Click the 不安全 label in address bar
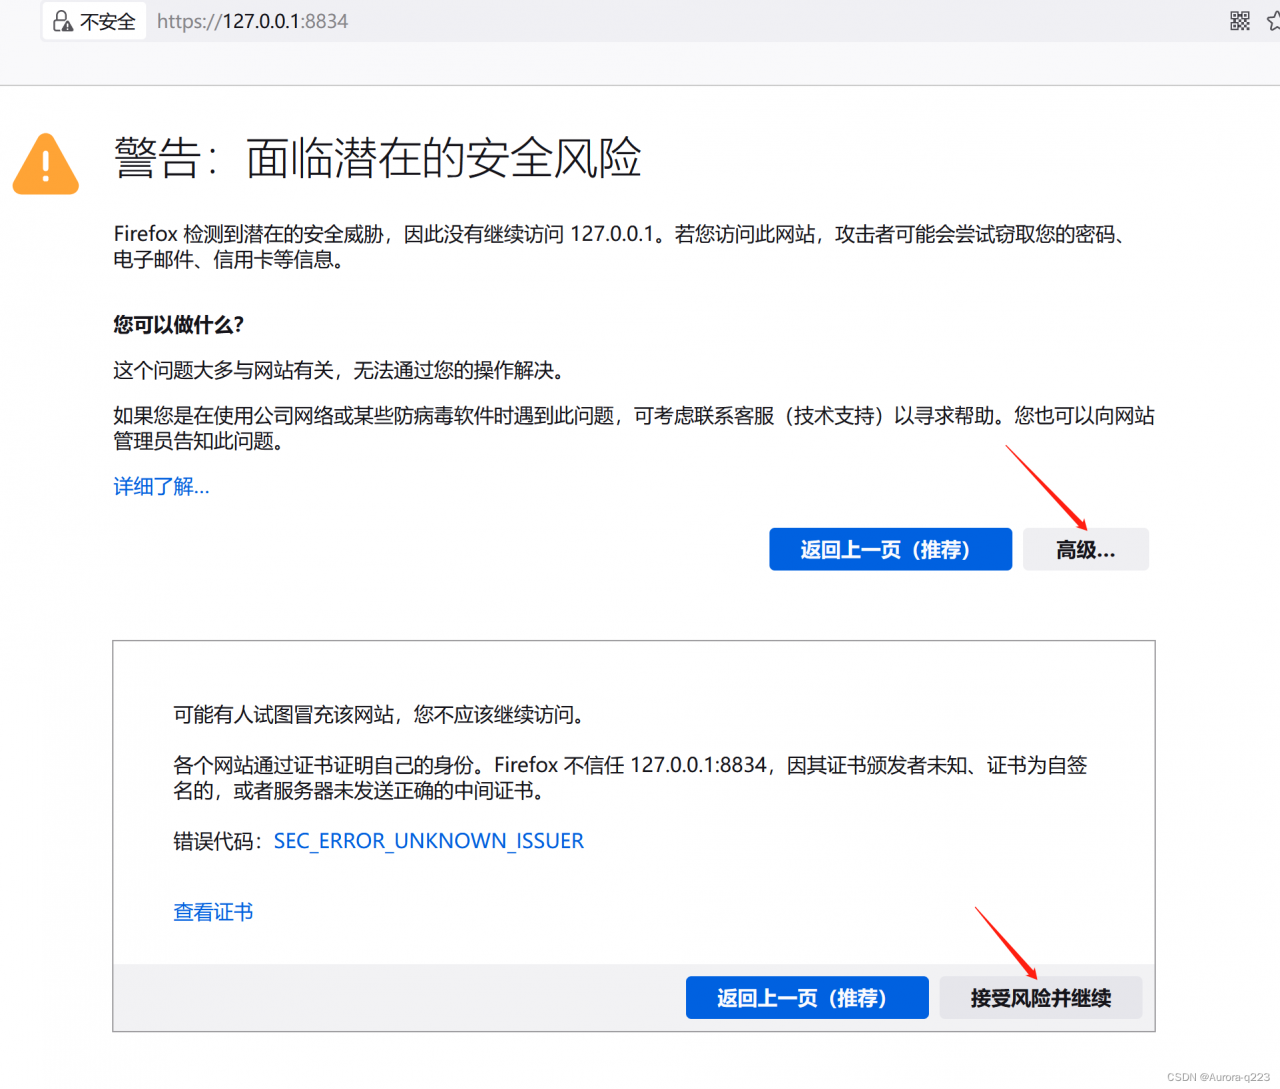Image resolution: width=1280 pixels, height=1089 pixels. tap(108, 21)
